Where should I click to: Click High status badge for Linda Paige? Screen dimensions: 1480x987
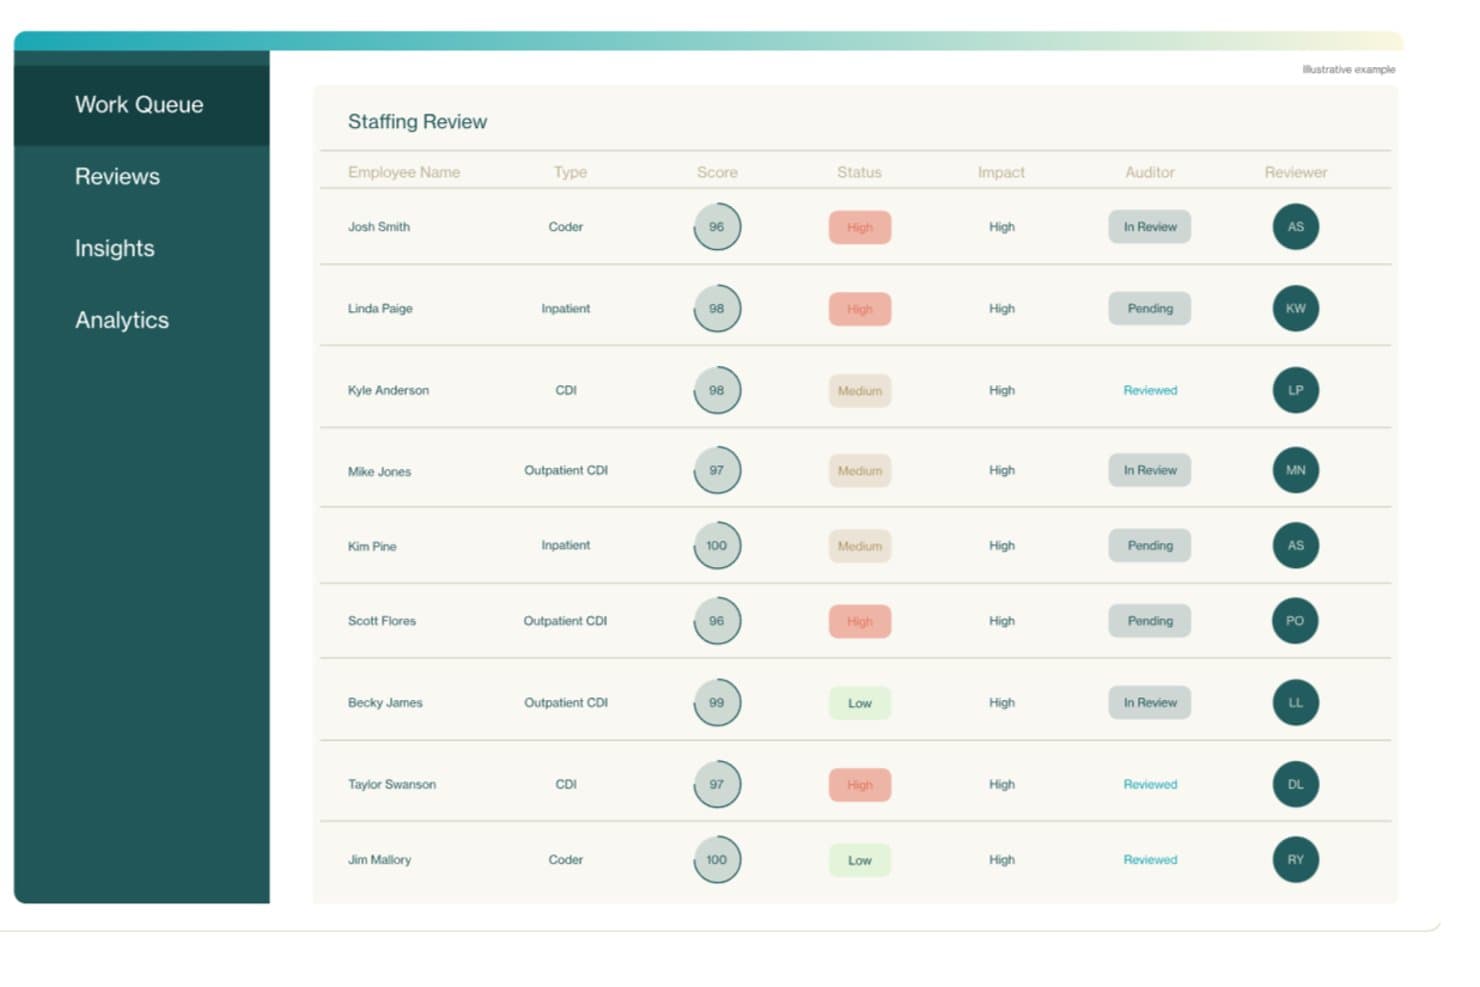click(x=860, y=310)
